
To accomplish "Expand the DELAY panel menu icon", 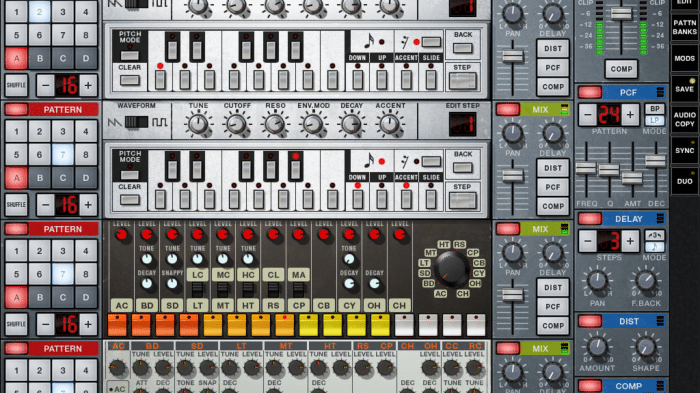I will [660, 219].
